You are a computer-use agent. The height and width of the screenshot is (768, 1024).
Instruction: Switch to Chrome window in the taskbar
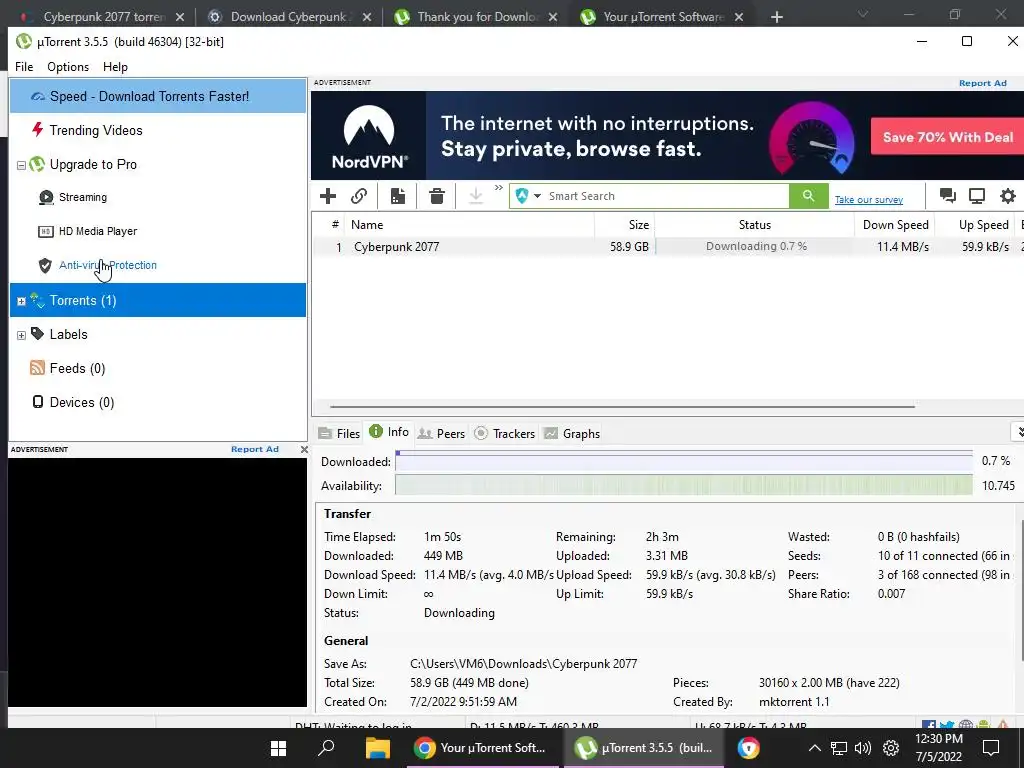tap(482, 748)
